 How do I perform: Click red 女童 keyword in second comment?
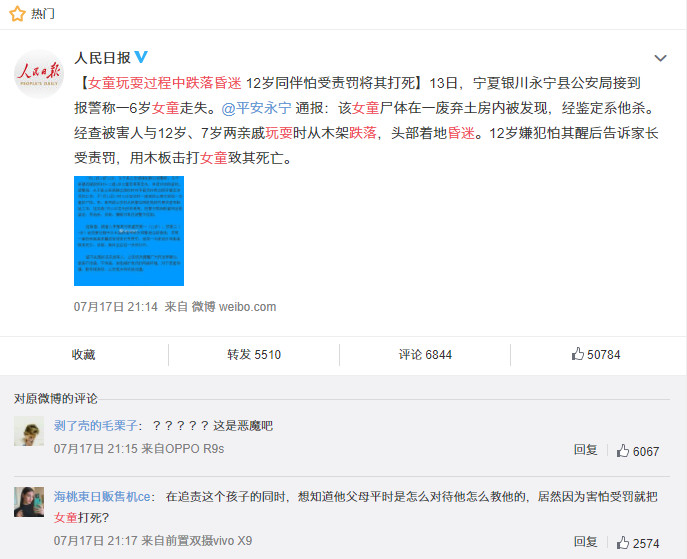(66, 518)
